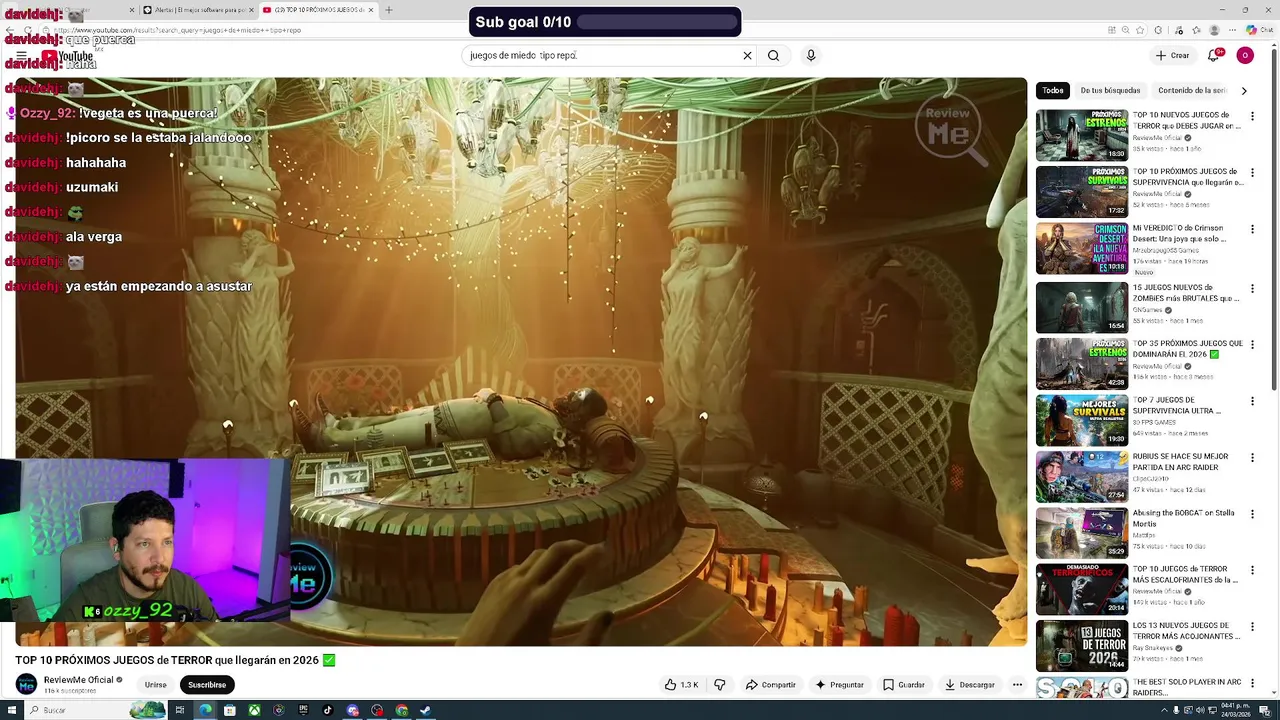
Task: Open Google Chrome on the taskbar
Action: click(x=401, y=711)
